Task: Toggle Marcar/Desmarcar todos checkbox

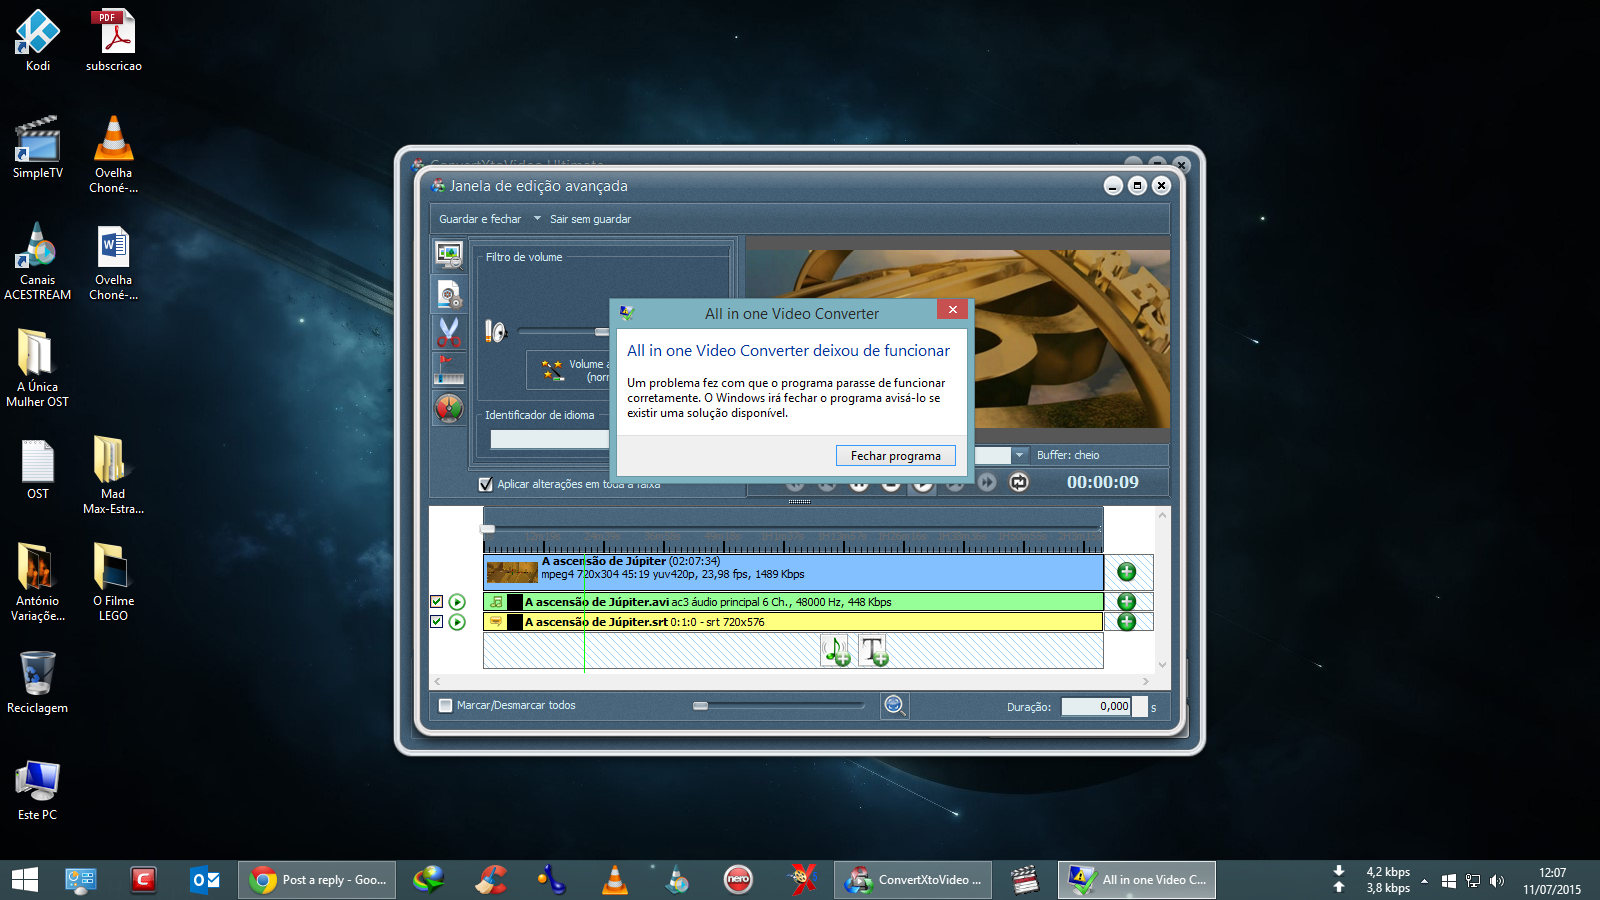Action: pyautogui.click(x=446, y=706)
